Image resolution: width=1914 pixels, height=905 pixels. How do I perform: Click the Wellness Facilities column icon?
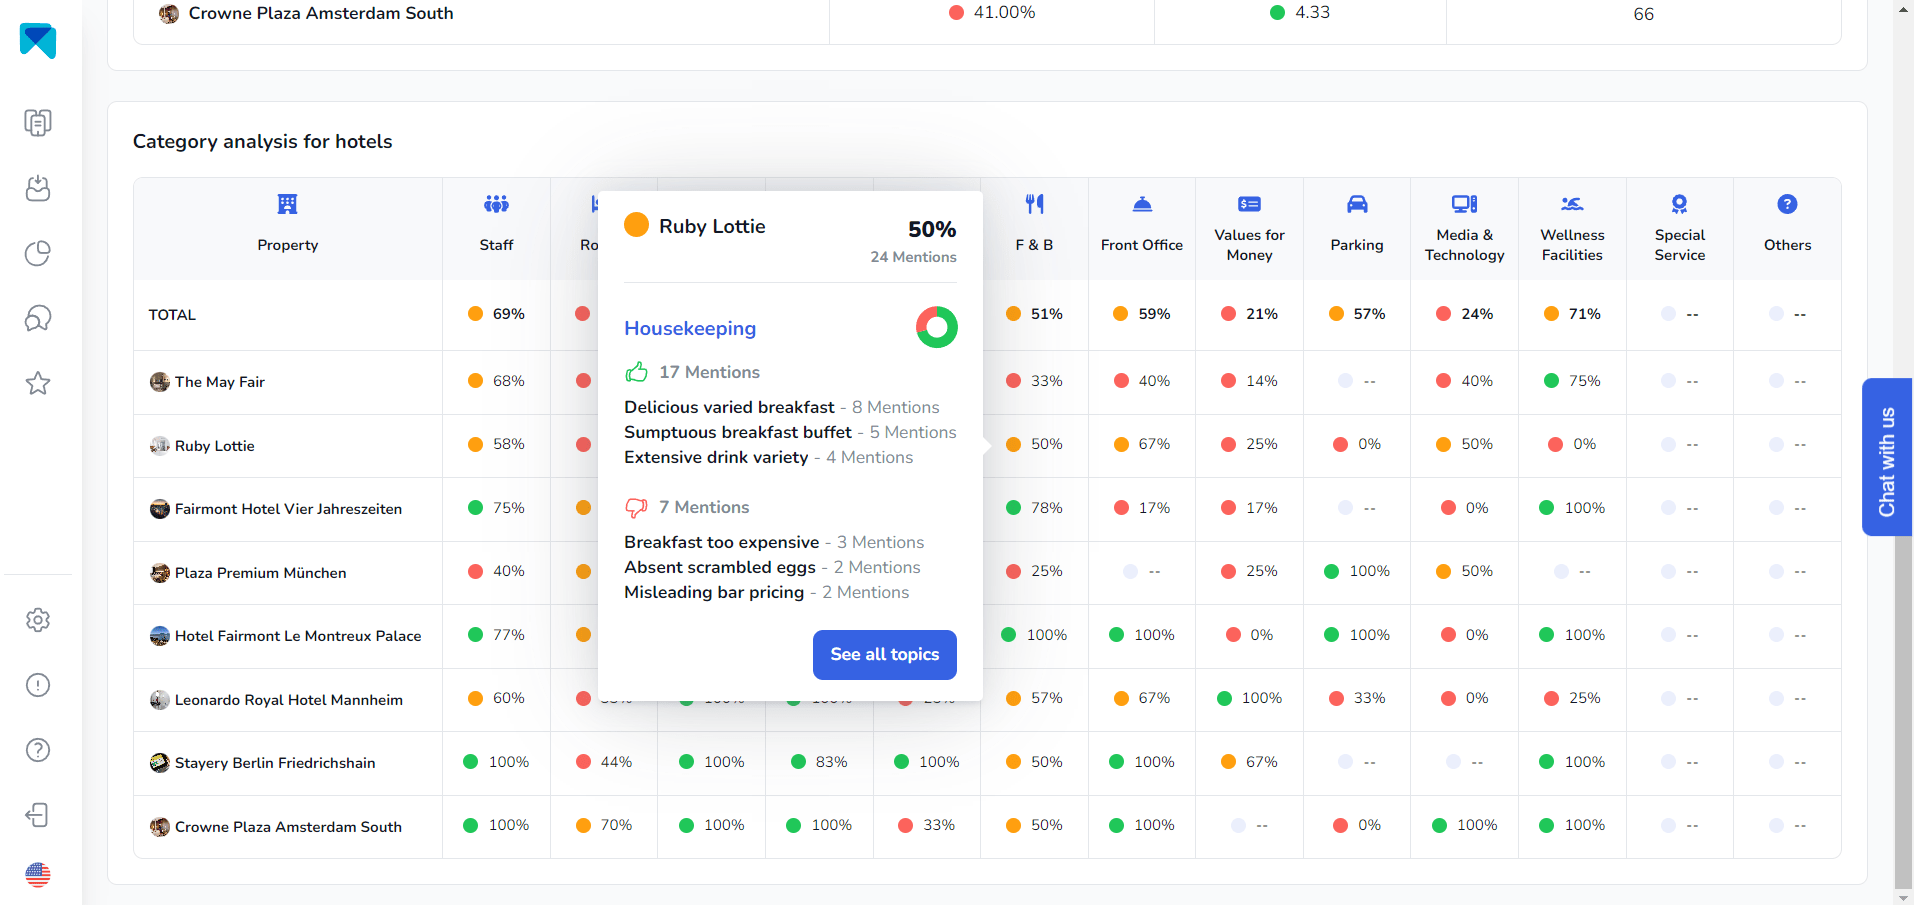[x=1571, y=203]
